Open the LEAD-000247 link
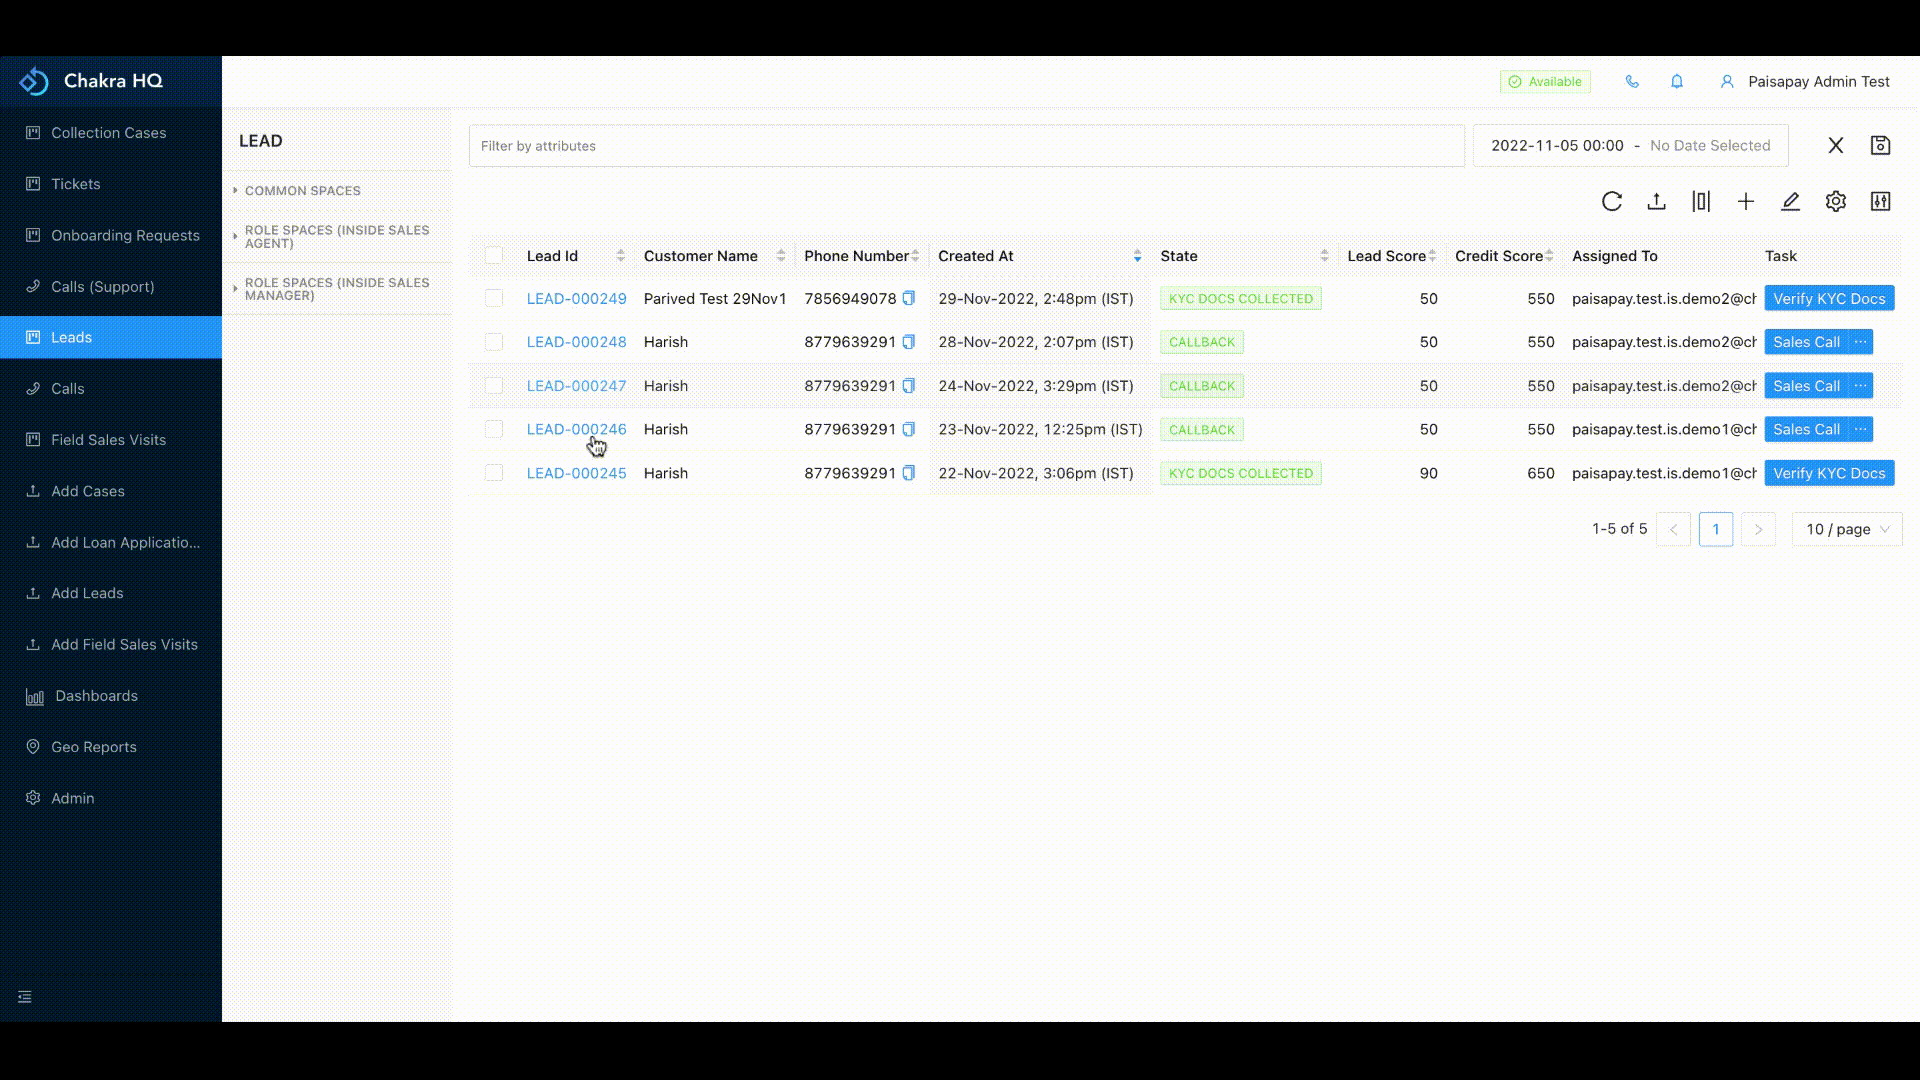 click(x=576, y=386)
